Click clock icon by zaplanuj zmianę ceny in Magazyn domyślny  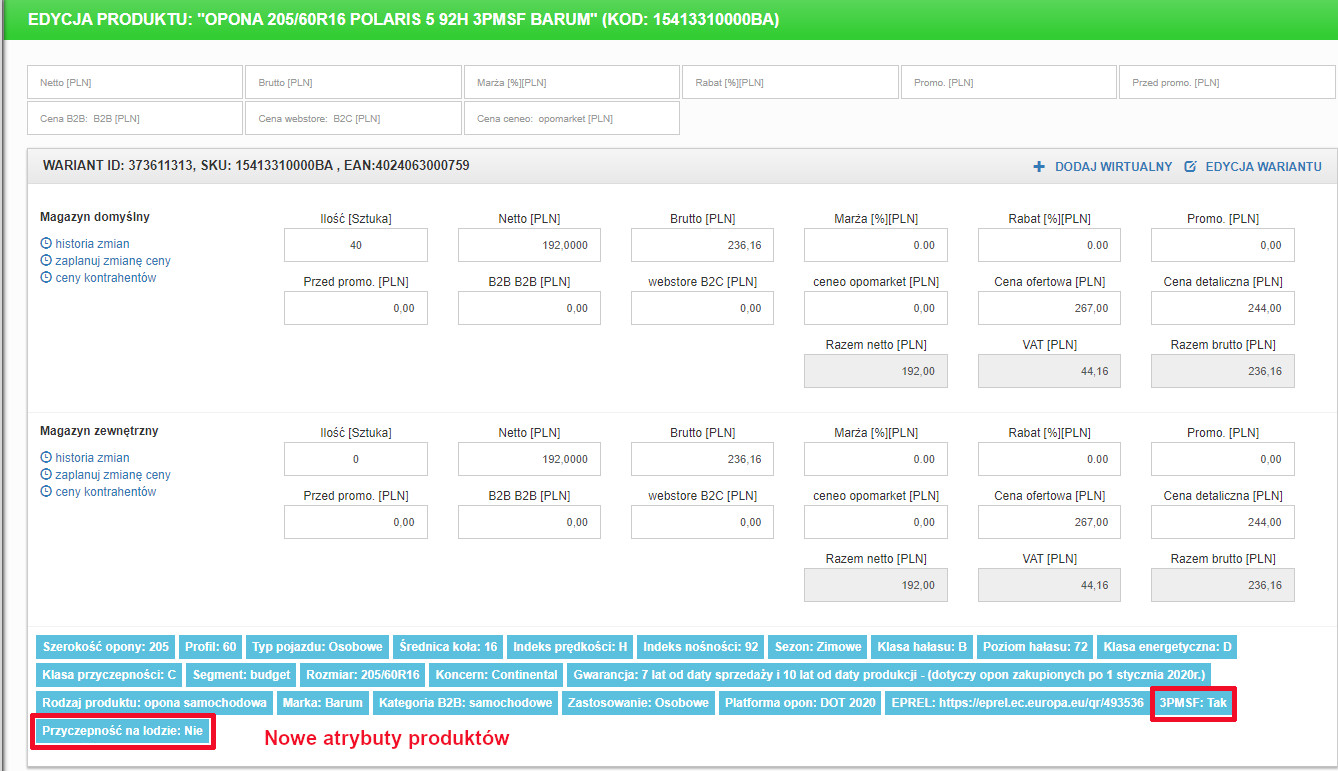[46, 261]
